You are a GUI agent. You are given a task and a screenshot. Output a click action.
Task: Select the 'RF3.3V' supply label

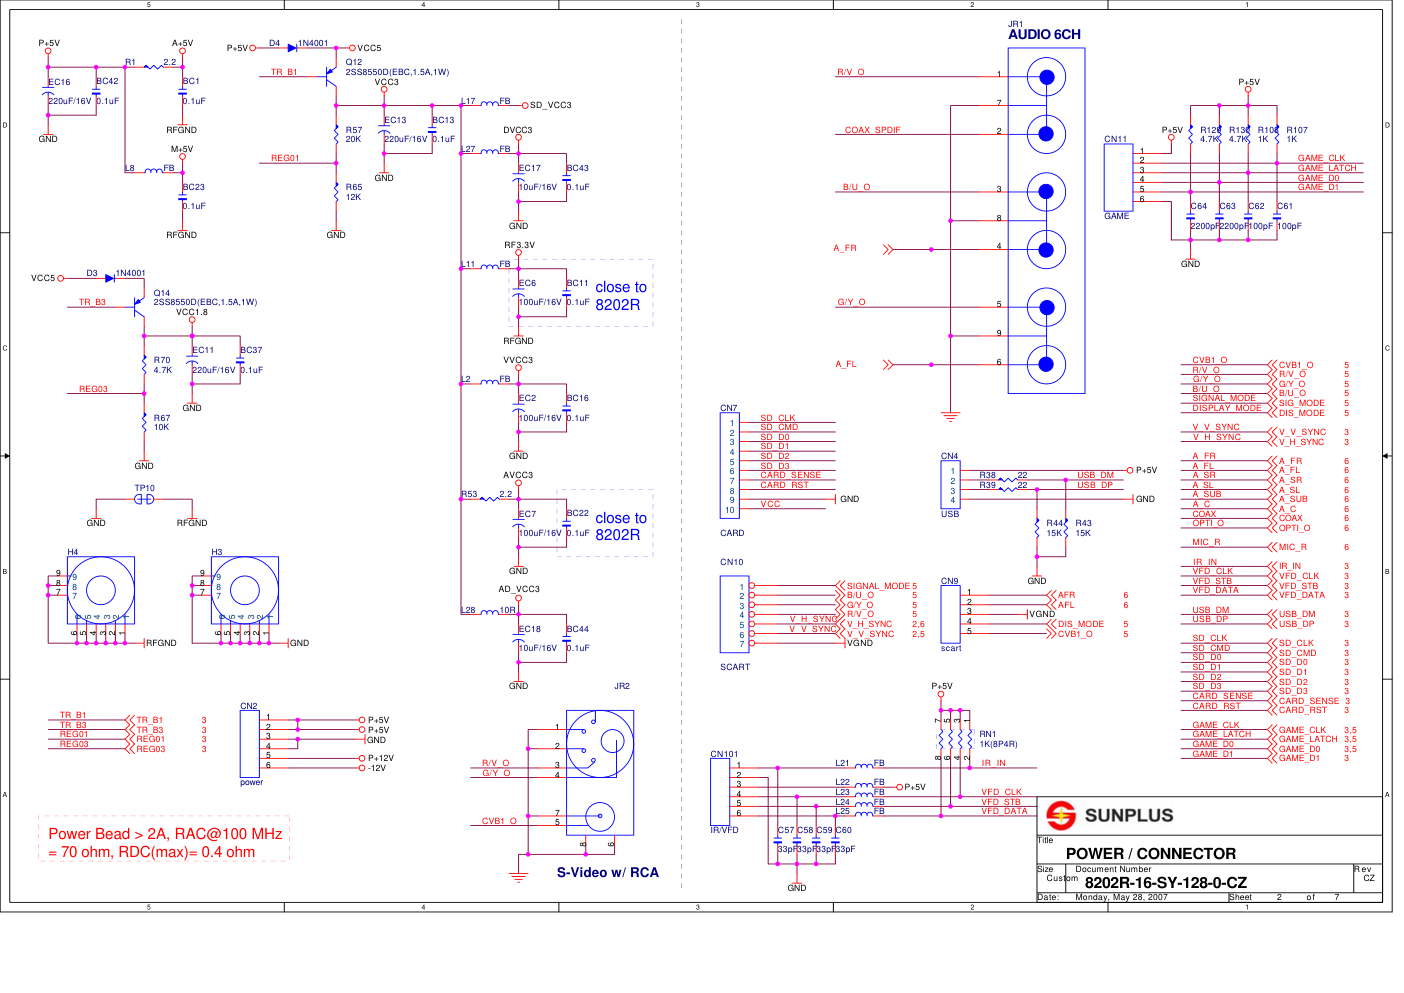coord(519,245)
